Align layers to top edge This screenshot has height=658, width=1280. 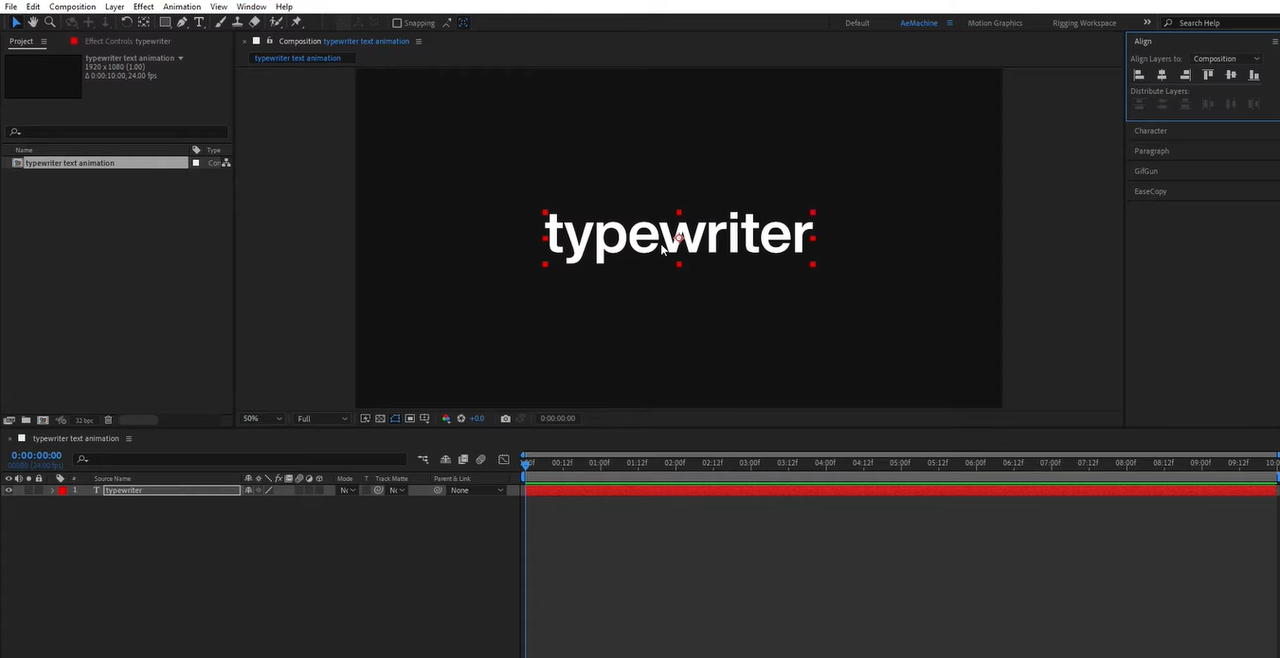pos(1208,75)
